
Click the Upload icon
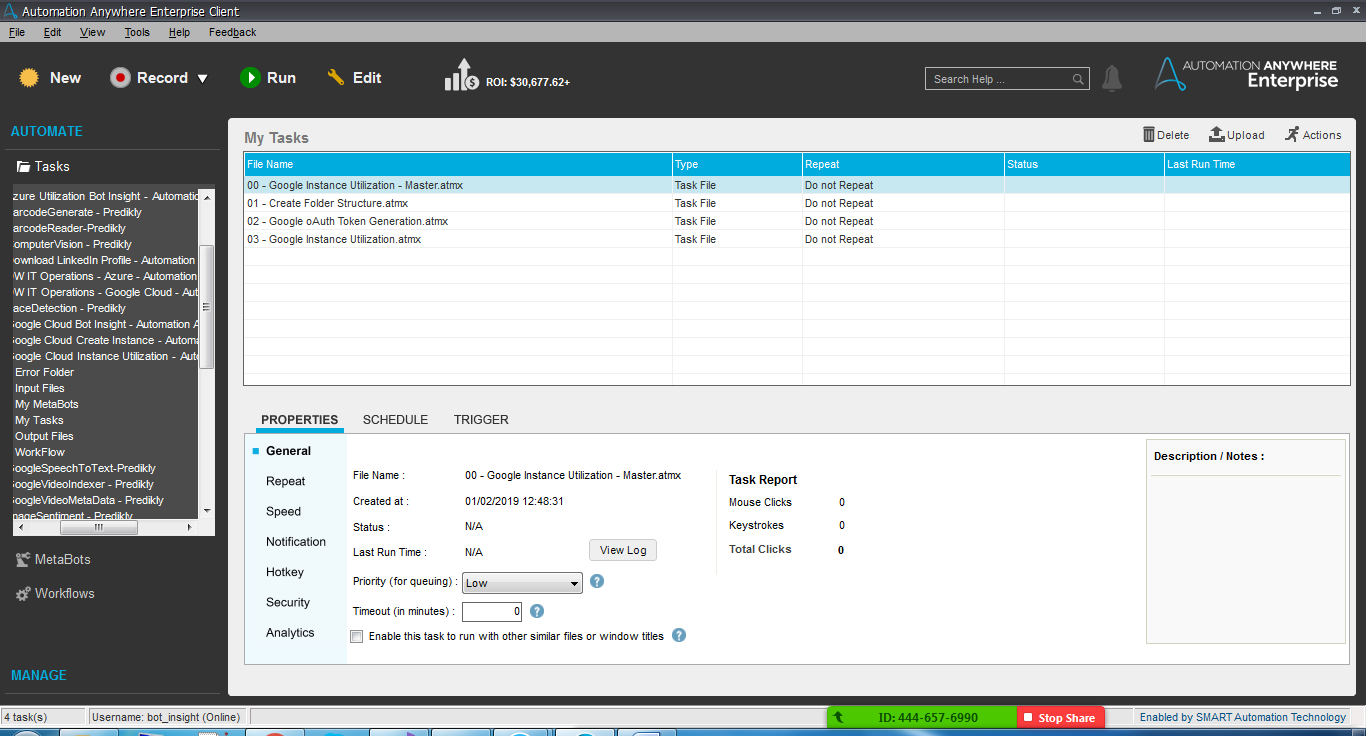[1217, 135]
